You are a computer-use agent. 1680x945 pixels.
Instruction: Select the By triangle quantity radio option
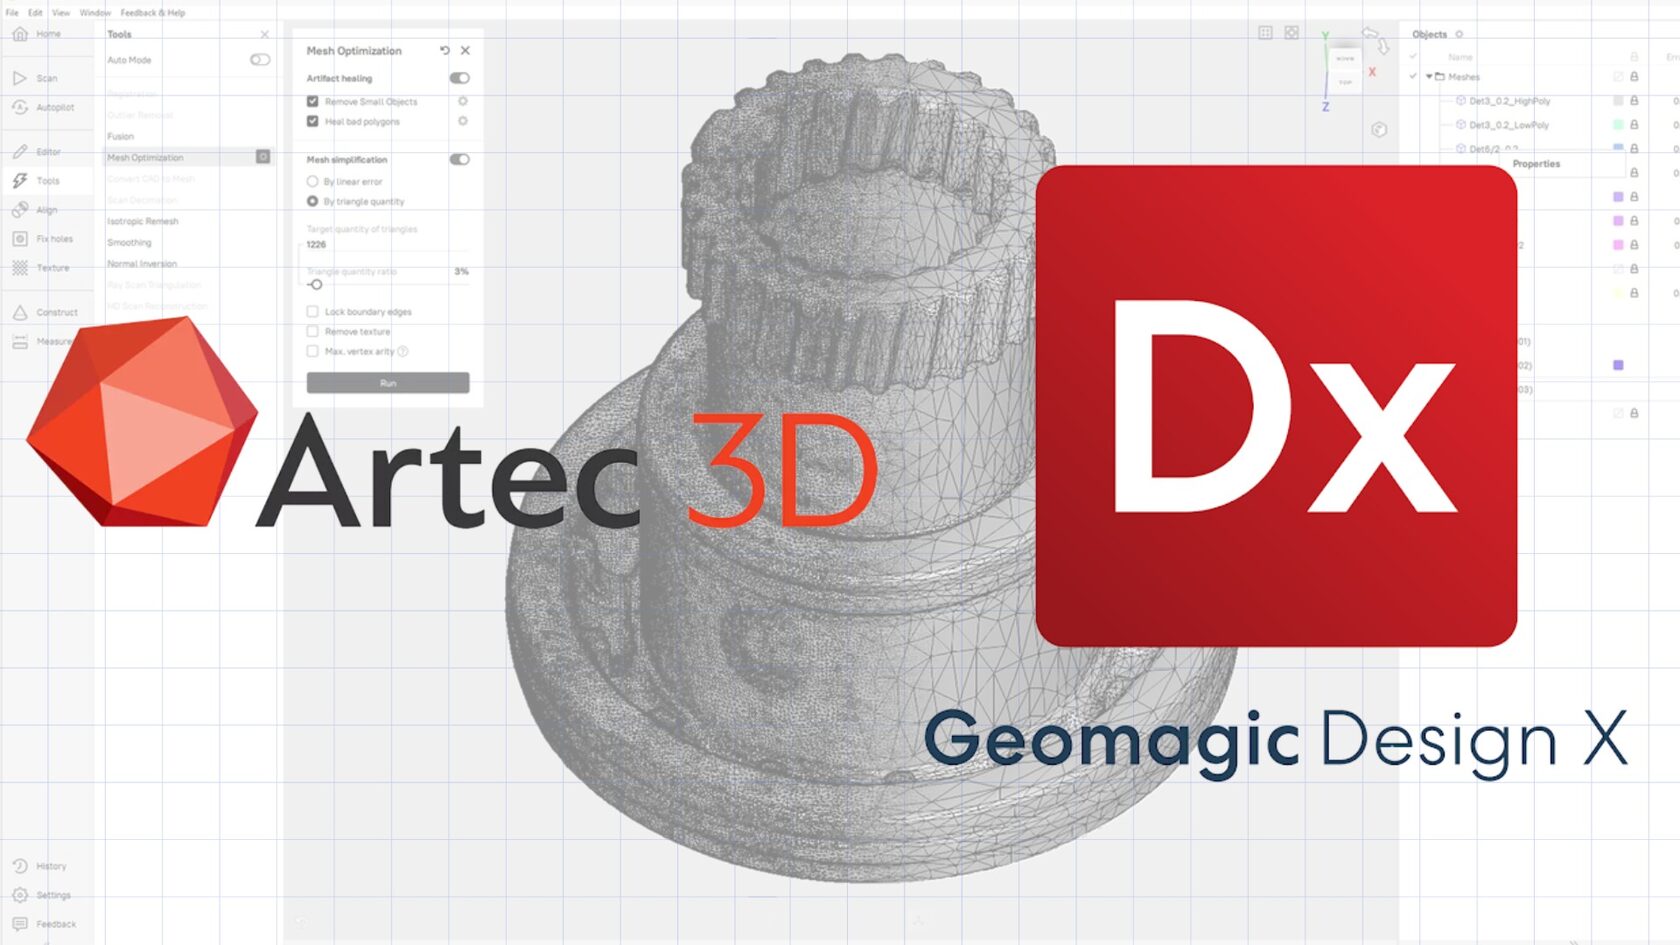[312, 201]
